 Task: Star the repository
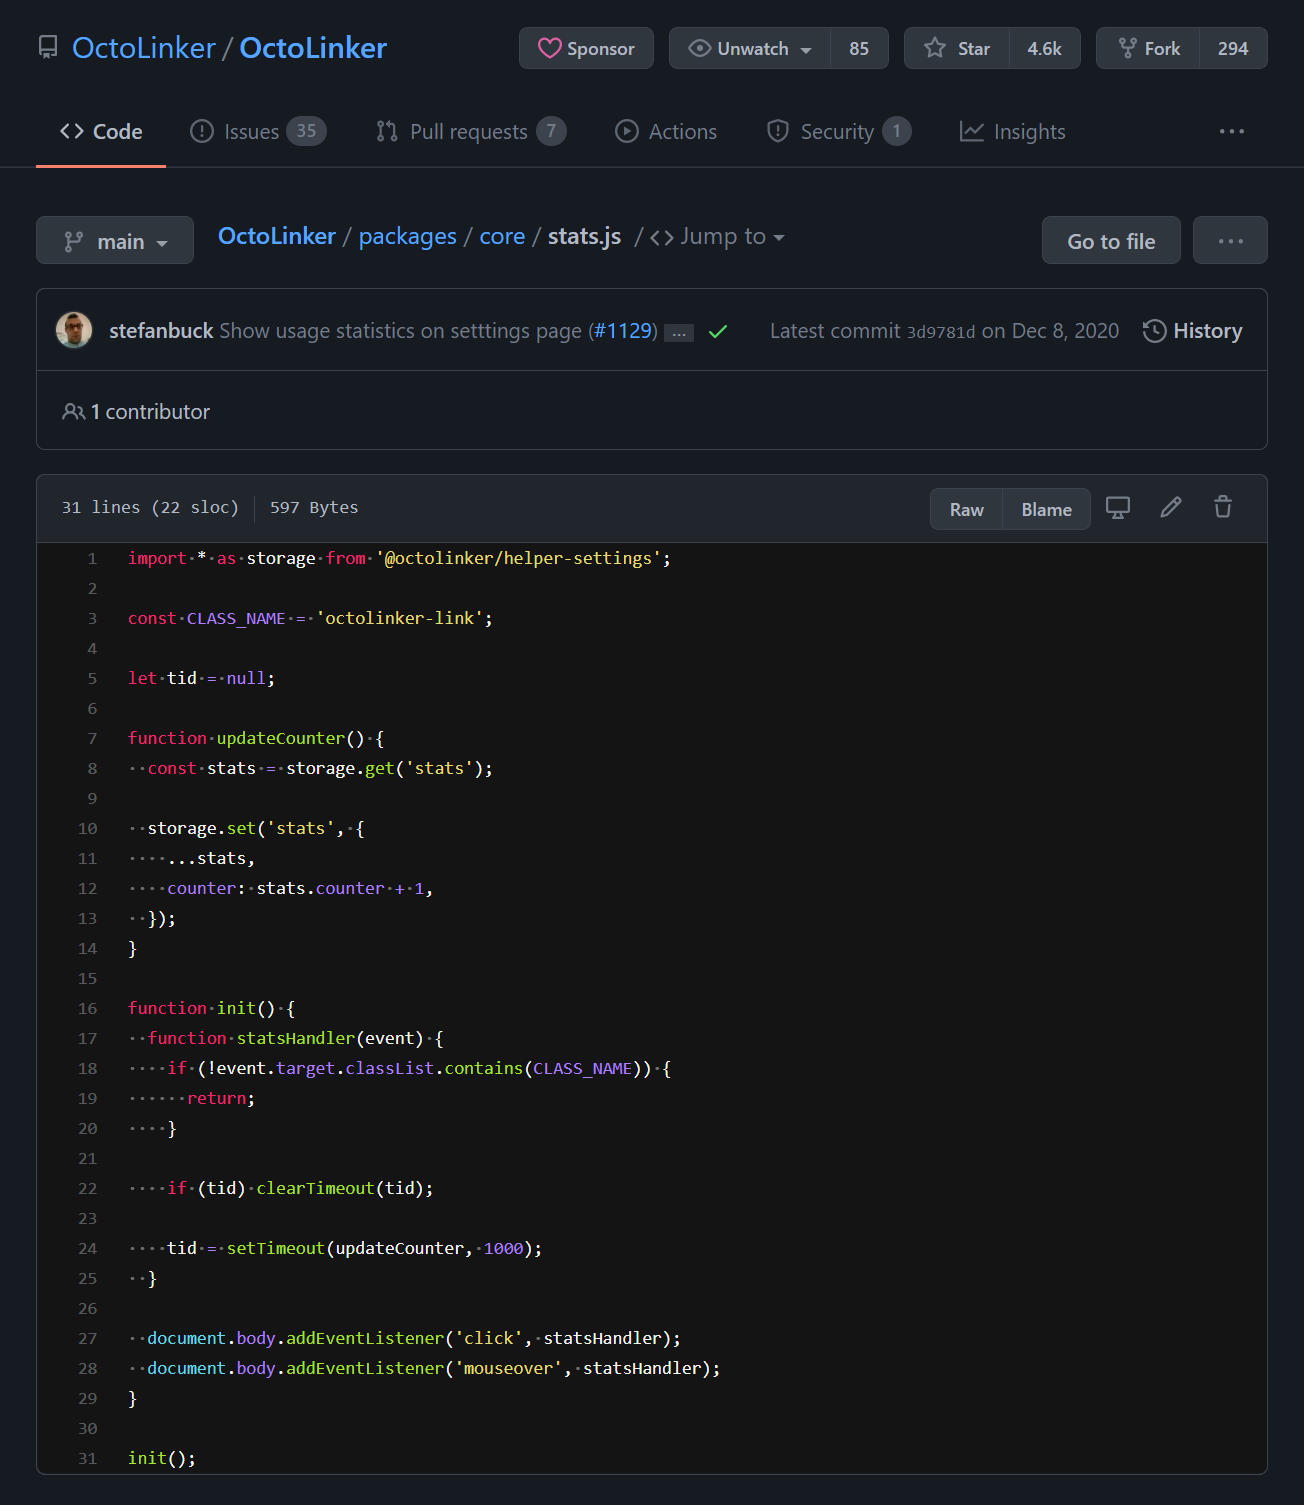(957, 48)
